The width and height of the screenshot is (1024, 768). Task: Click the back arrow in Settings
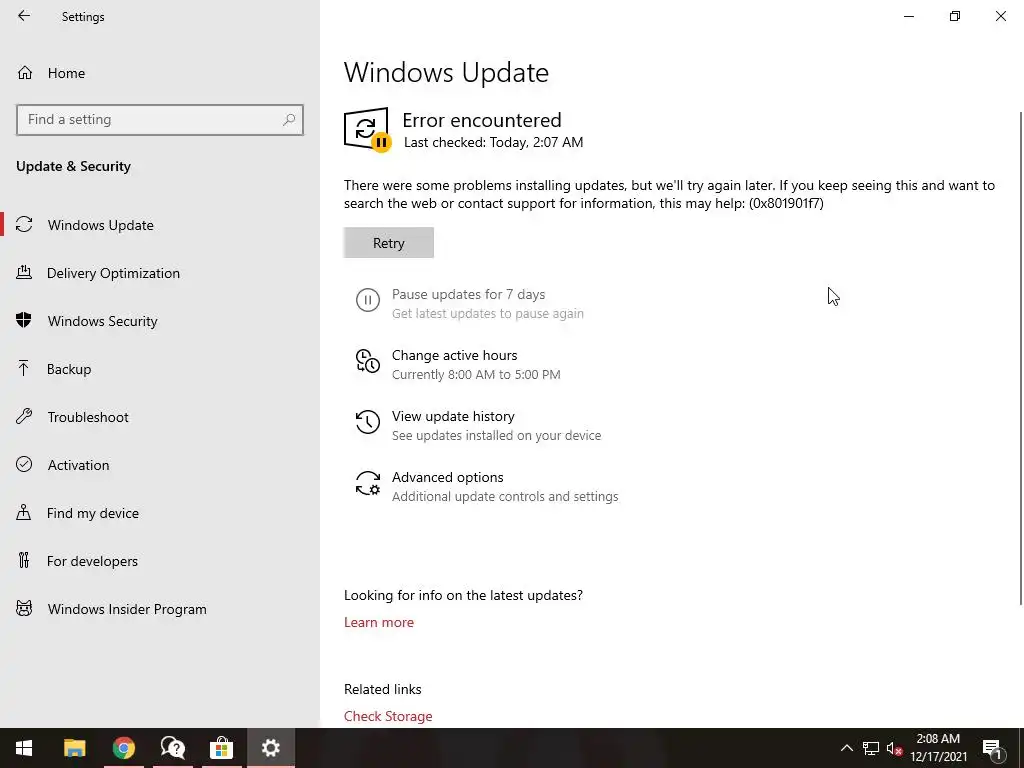(x=24, y=16)
